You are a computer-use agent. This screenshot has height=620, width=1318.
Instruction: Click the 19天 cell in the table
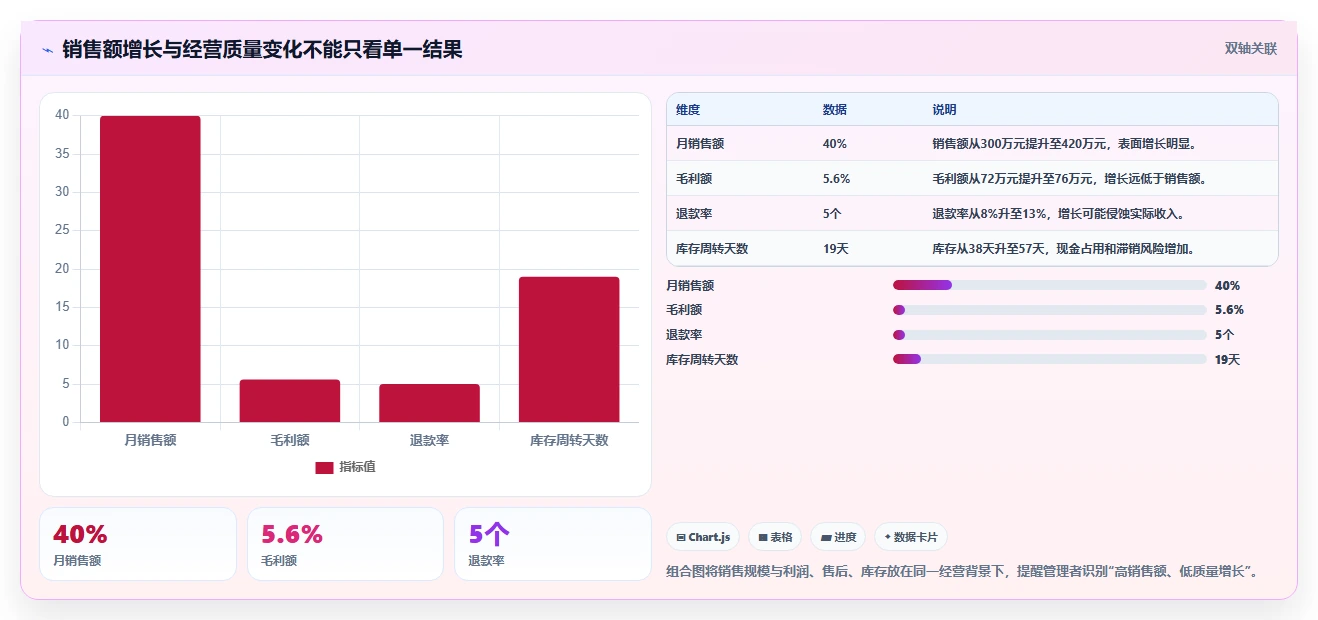point(836,249)
